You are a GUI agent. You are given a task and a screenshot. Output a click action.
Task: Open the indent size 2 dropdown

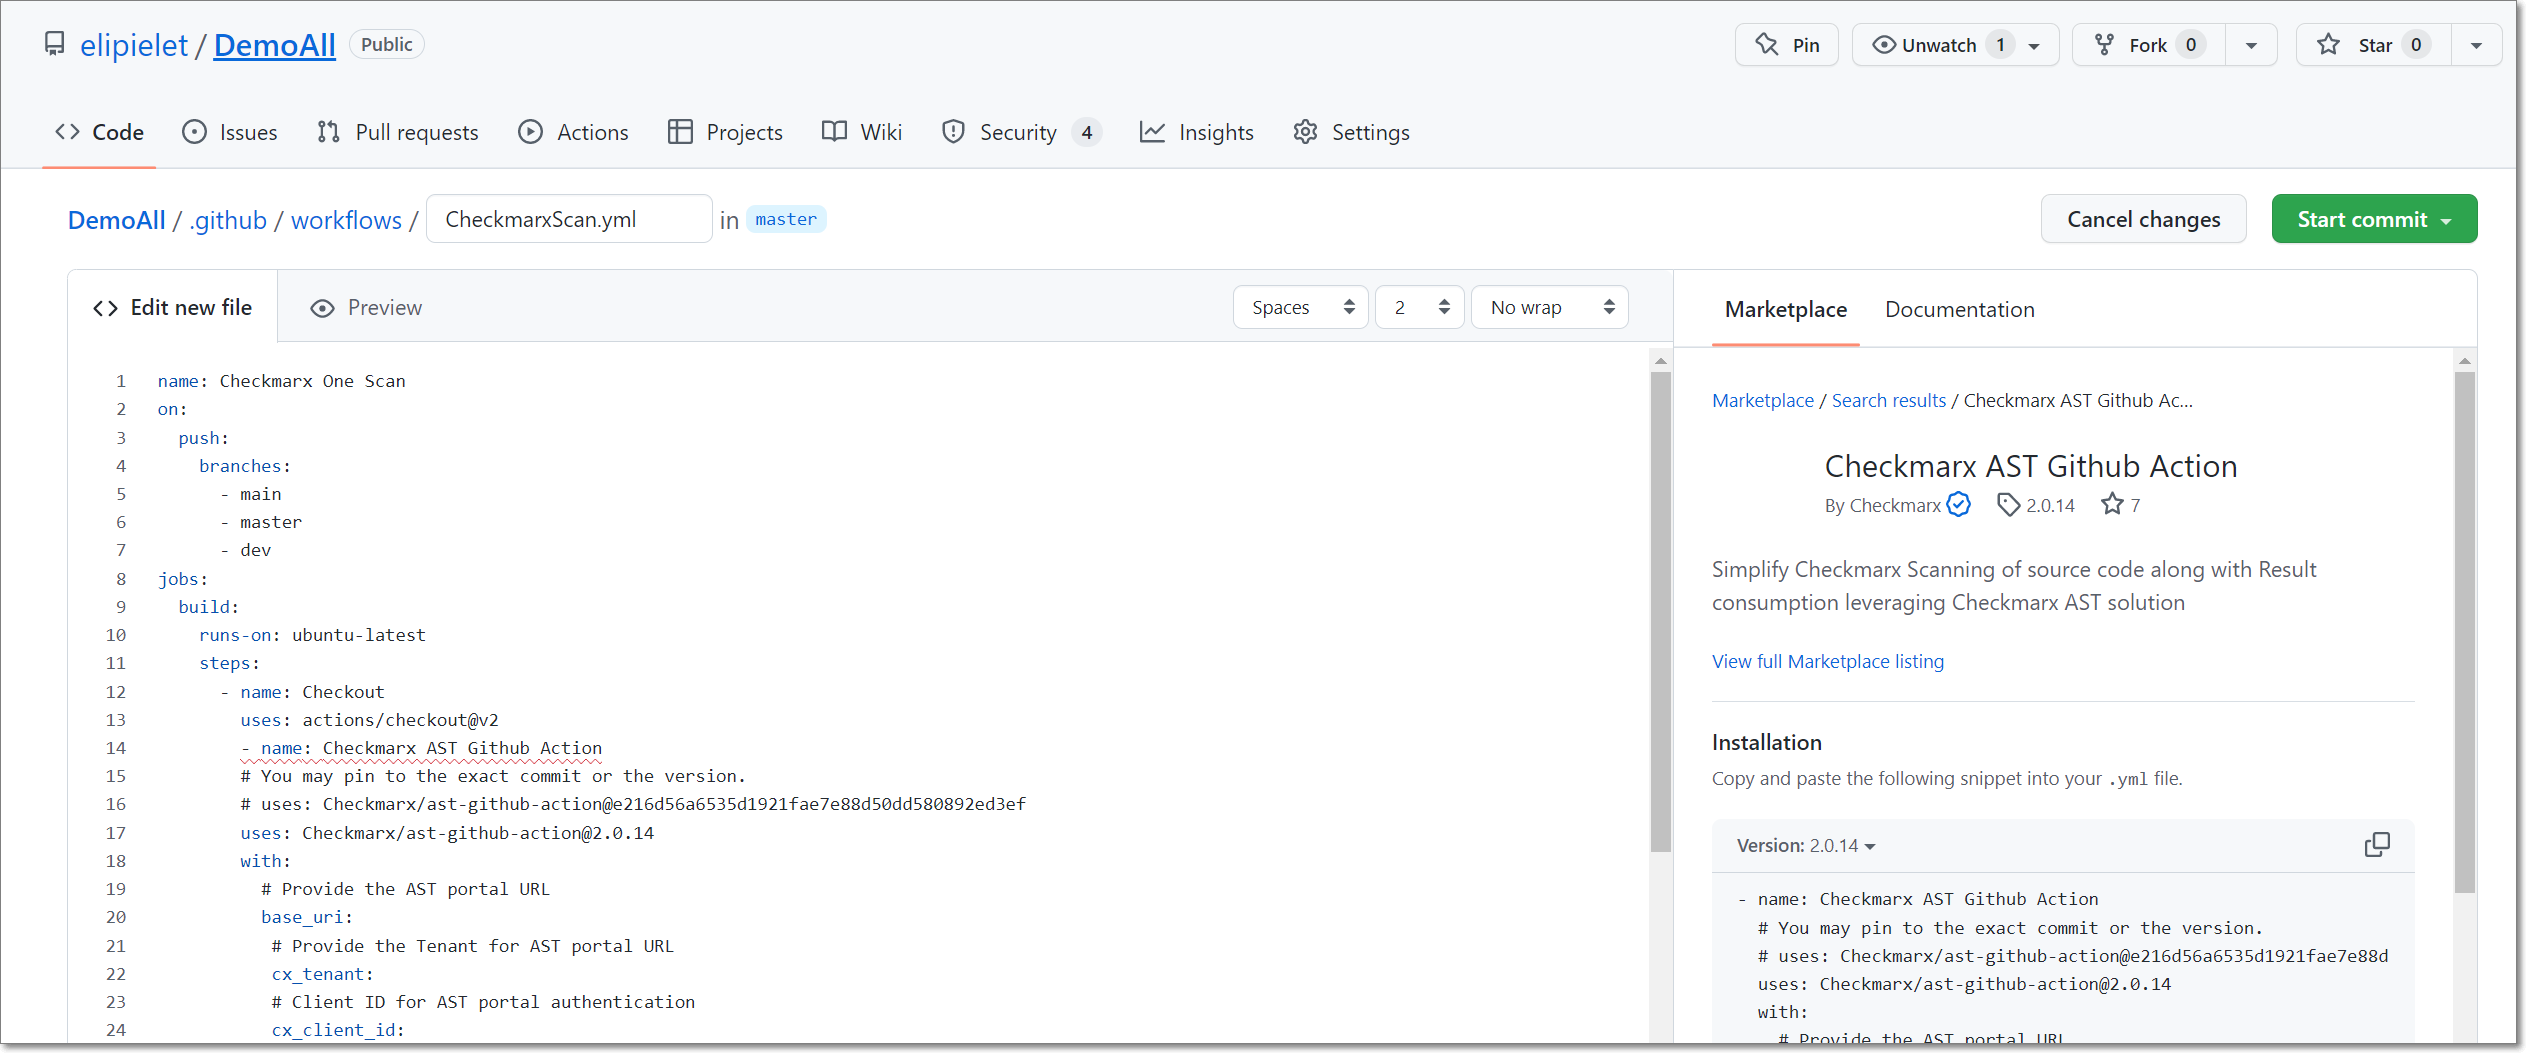1420,307
